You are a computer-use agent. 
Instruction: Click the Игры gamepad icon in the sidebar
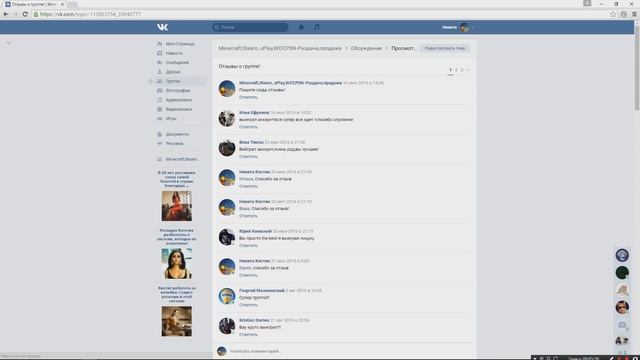click(x=160, y=119)
